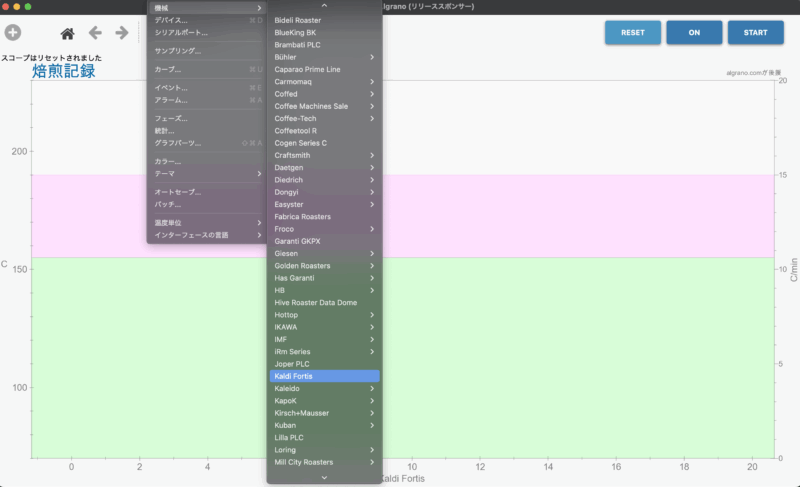Image resolution: width=800 pixels, height=487 pixels.
Task: Expand the Kirsch+Mausser submenu
Action: click(324, 413)
